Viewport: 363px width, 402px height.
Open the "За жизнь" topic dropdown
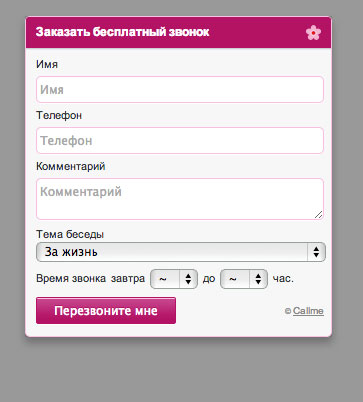(x=181, y=252)
